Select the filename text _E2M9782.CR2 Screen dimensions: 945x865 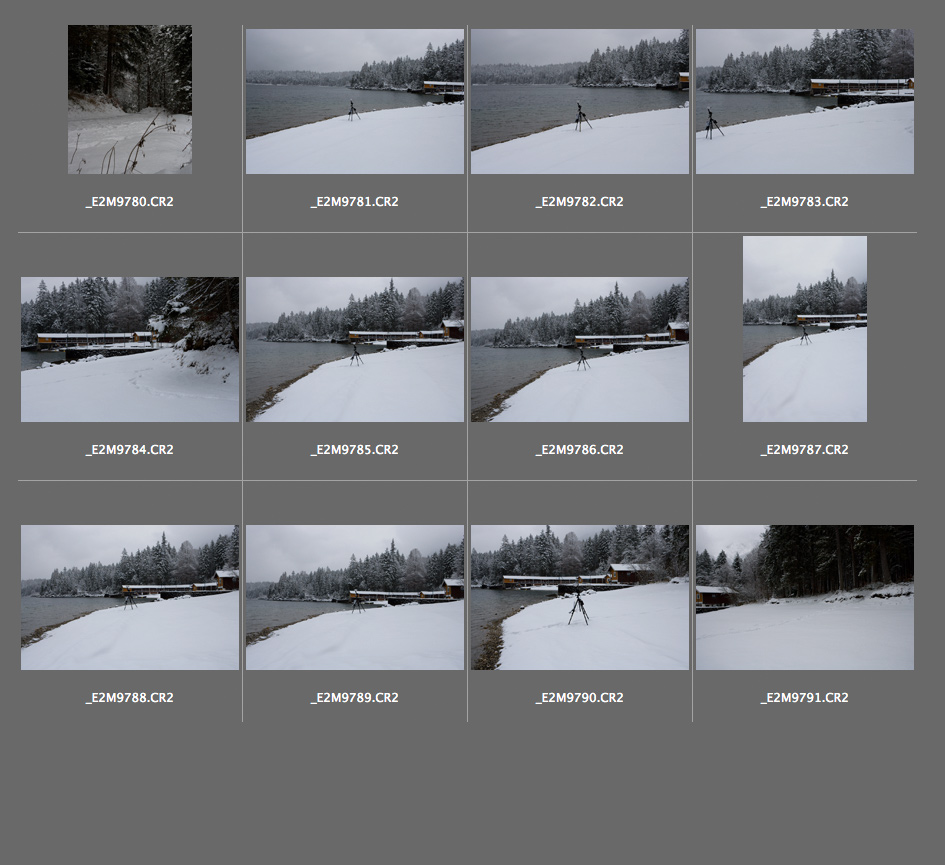[x=579, y=202]
